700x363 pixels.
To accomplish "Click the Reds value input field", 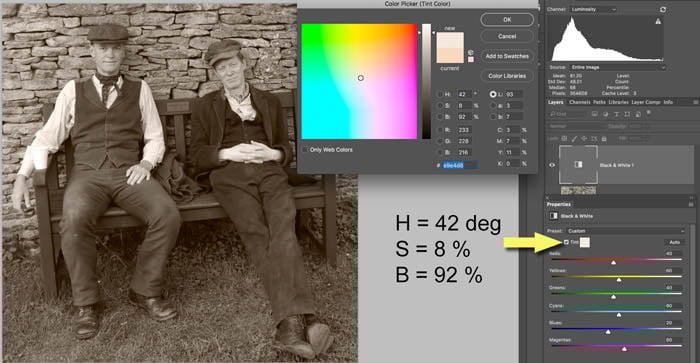I will point(673,253).
